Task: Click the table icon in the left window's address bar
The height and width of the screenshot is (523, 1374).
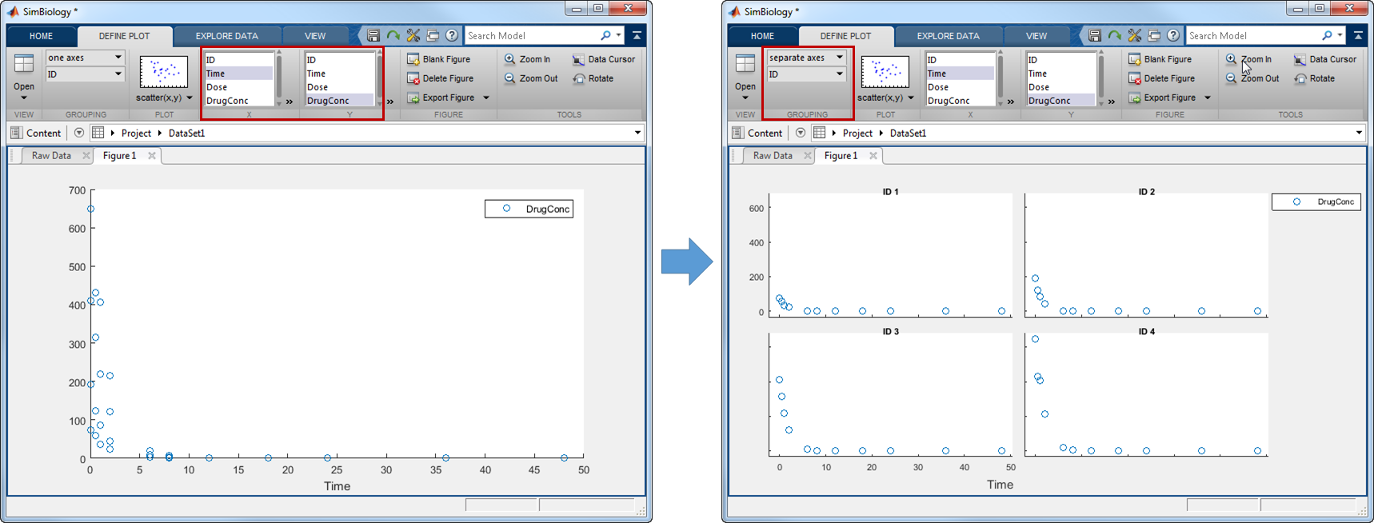Action: [x=98, y=133]
